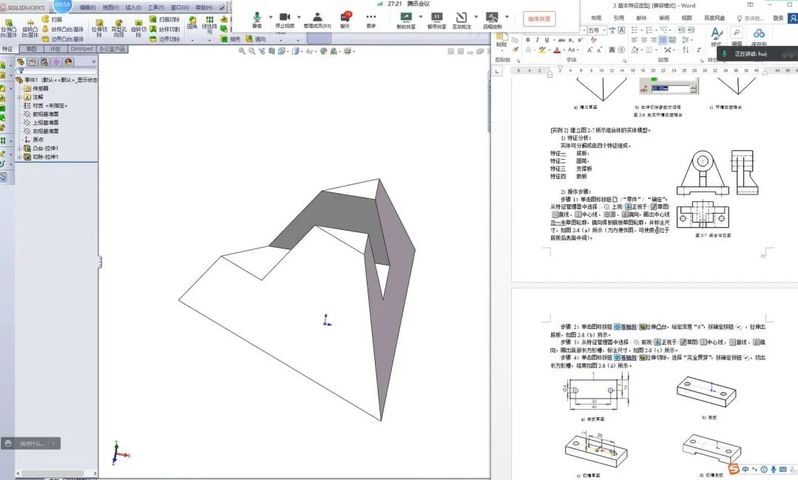Start a new screen share

click(x=407, y=18)
